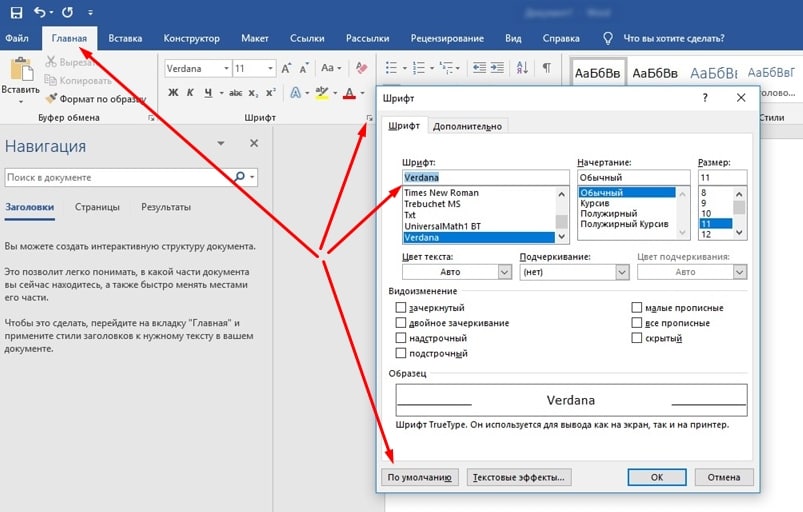Viewport: 803px width, 512px height.
Task: Show paragraph marks with pilcrow icon
Action: [x=546, y=68]
